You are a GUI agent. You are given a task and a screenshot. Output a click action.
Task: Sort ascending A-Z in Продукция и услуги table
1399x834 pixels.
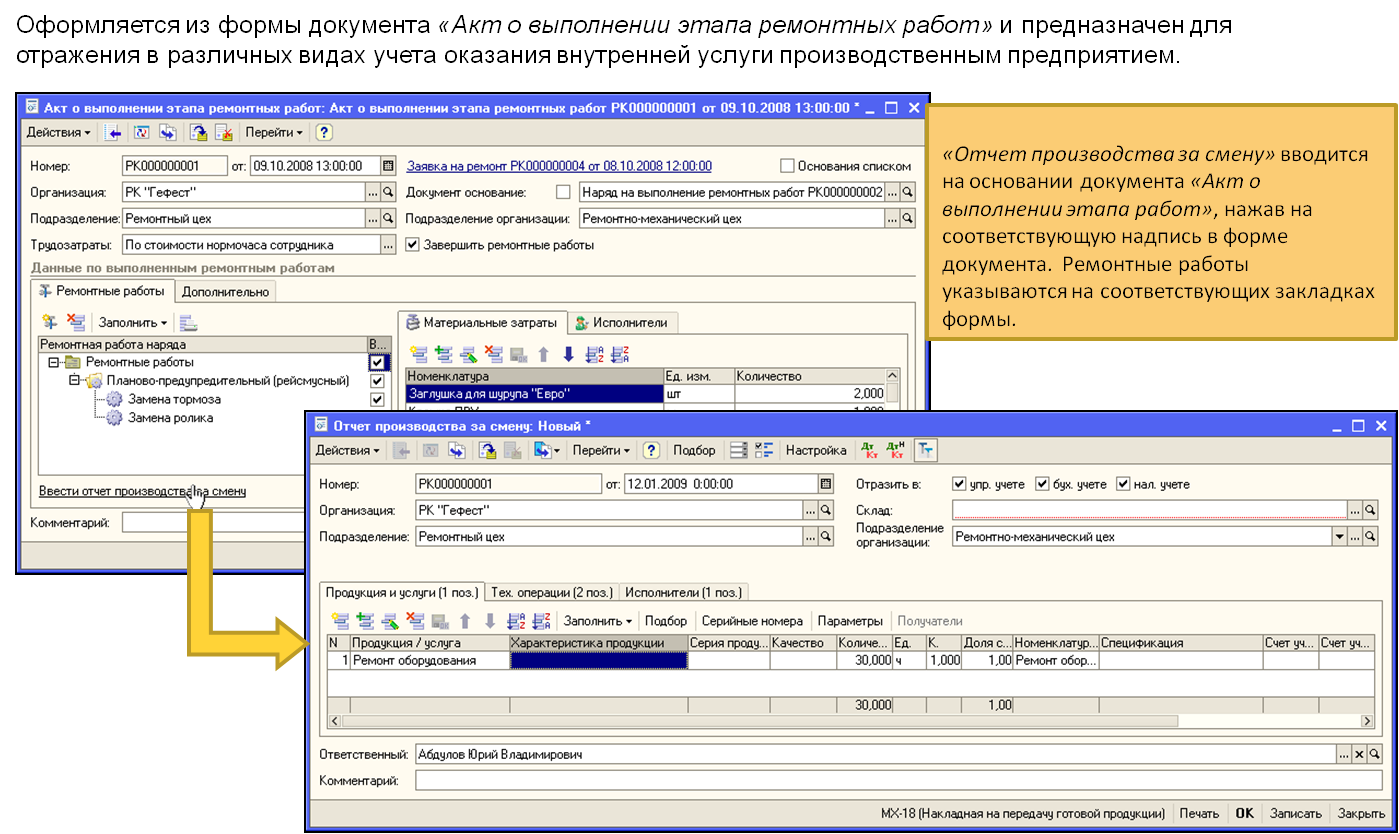[x=516, y=621]
